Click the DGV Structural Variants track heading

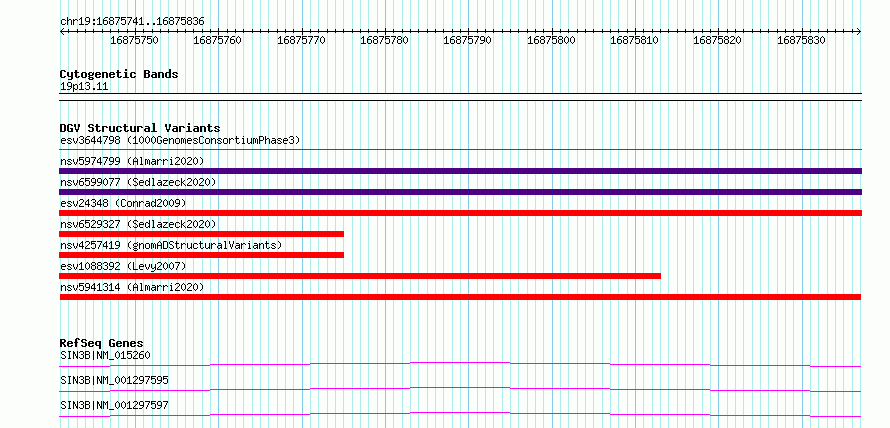coord(140,128)
